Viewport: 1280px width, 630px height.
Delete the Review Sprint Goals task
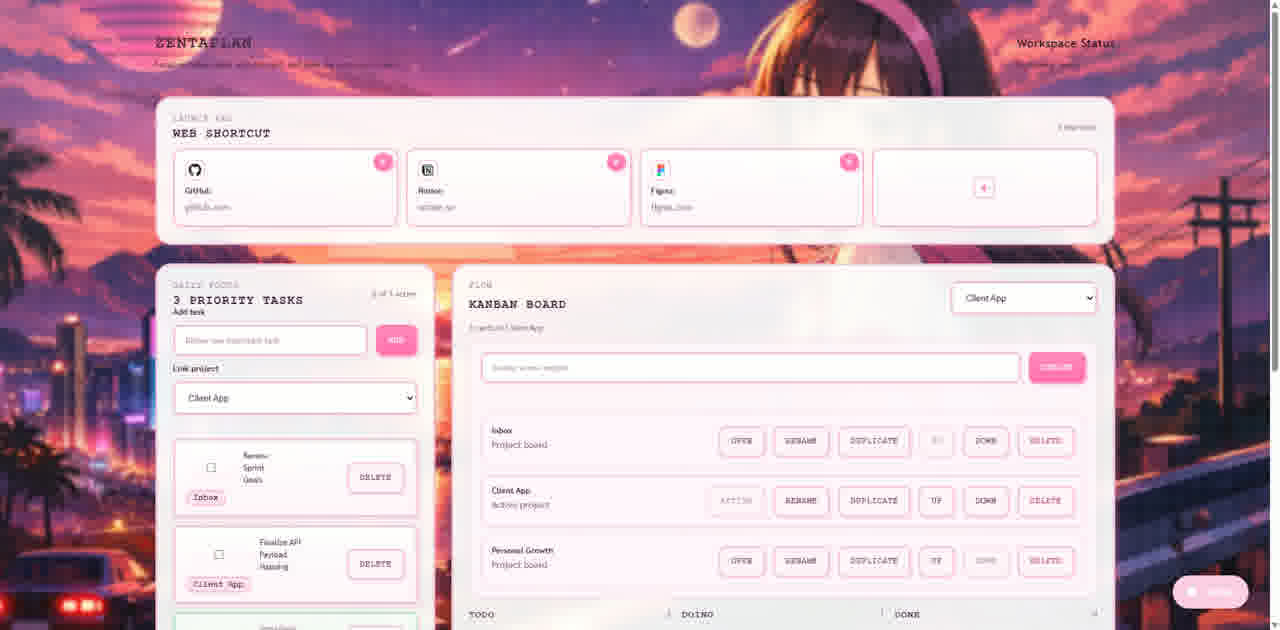(375, 478)
